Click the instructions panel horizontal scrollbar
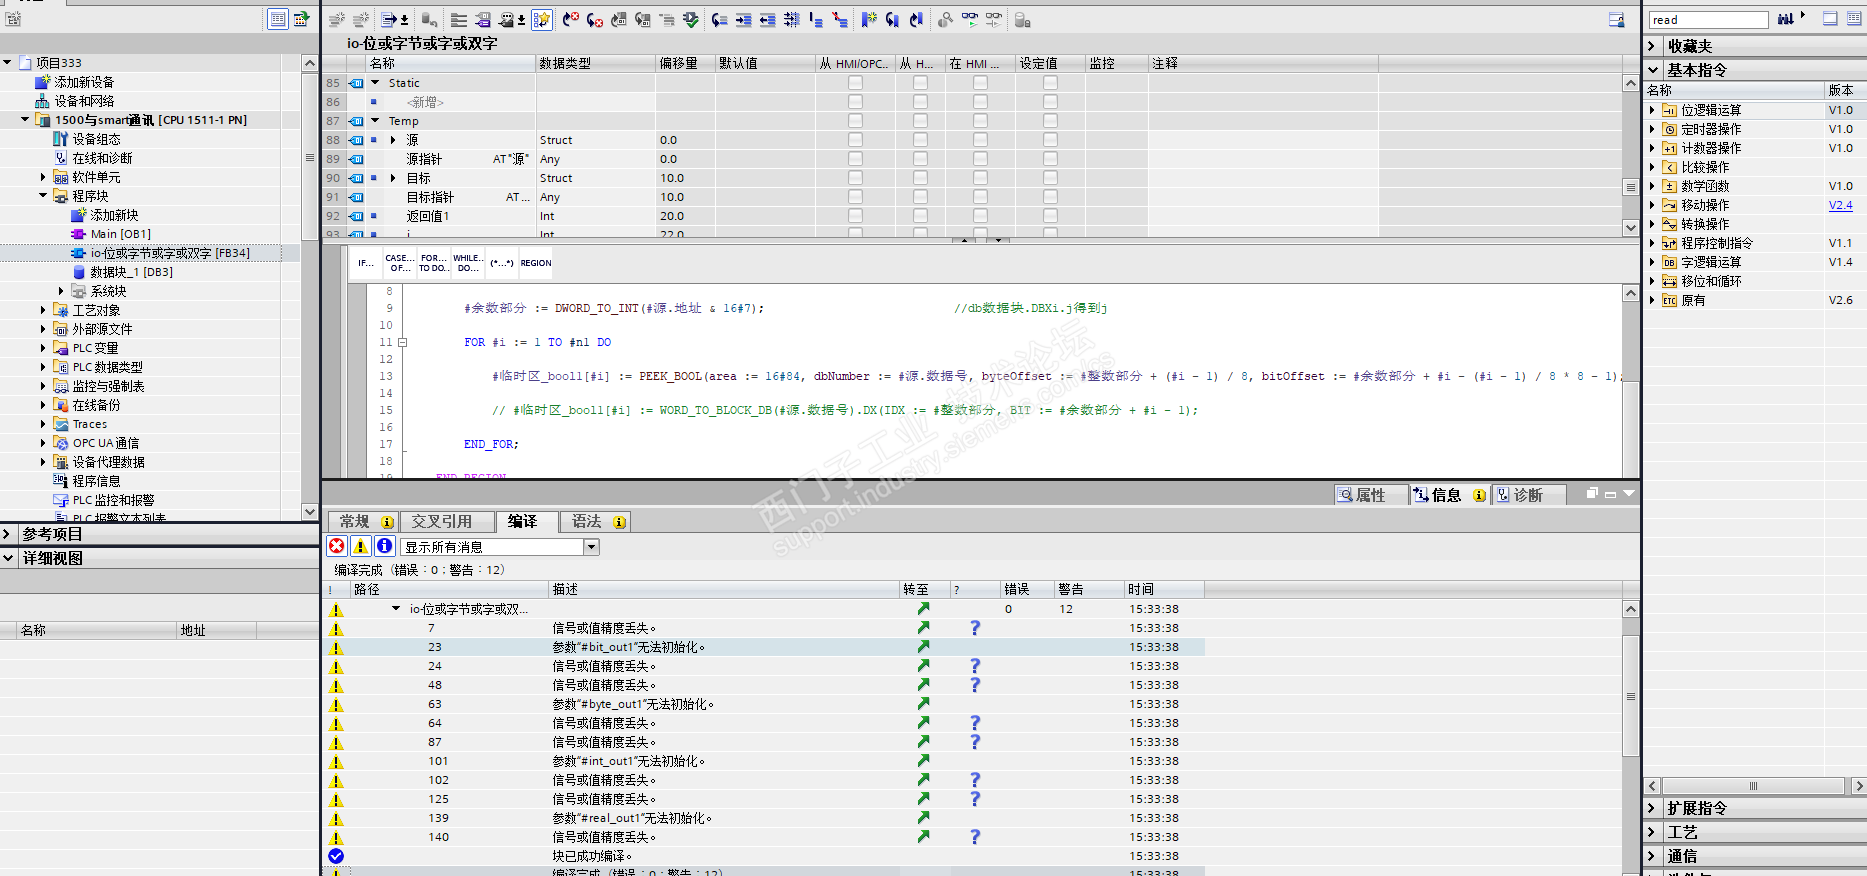 (1753, 786)
